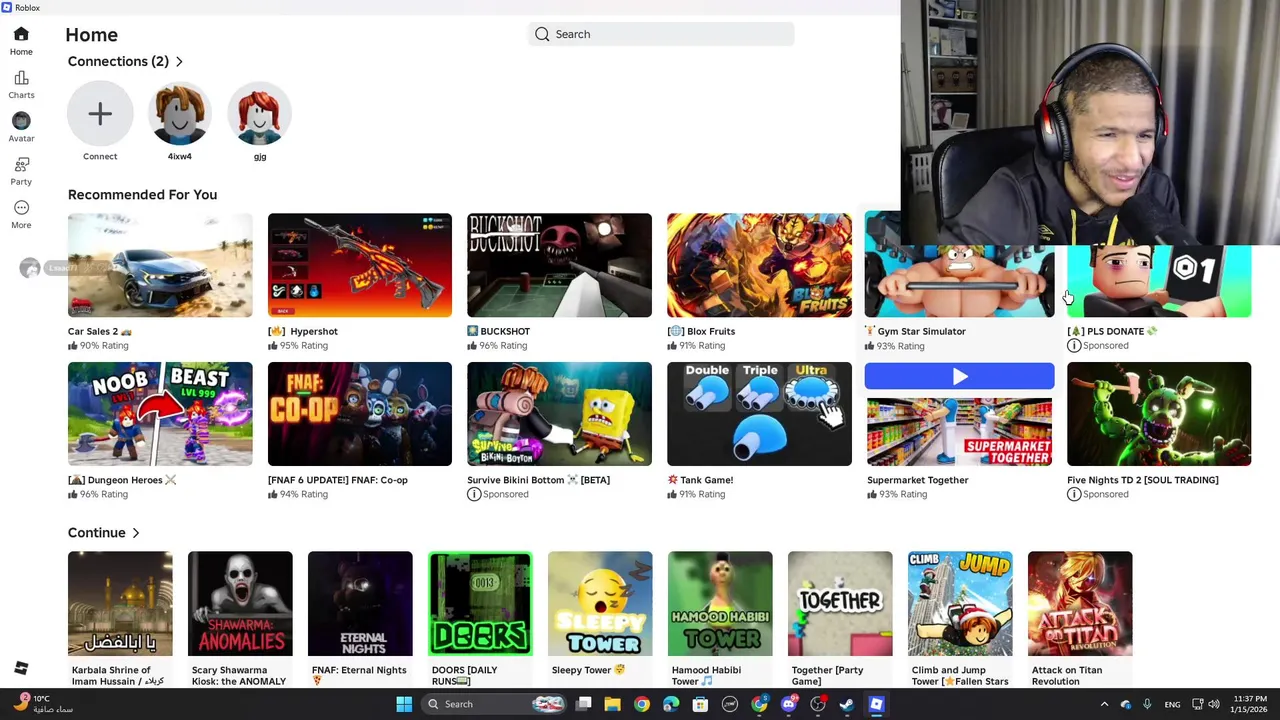Screen dimensions: 1280x720
Task: Show hidden system tray icons
Action: click(1104, 704)
